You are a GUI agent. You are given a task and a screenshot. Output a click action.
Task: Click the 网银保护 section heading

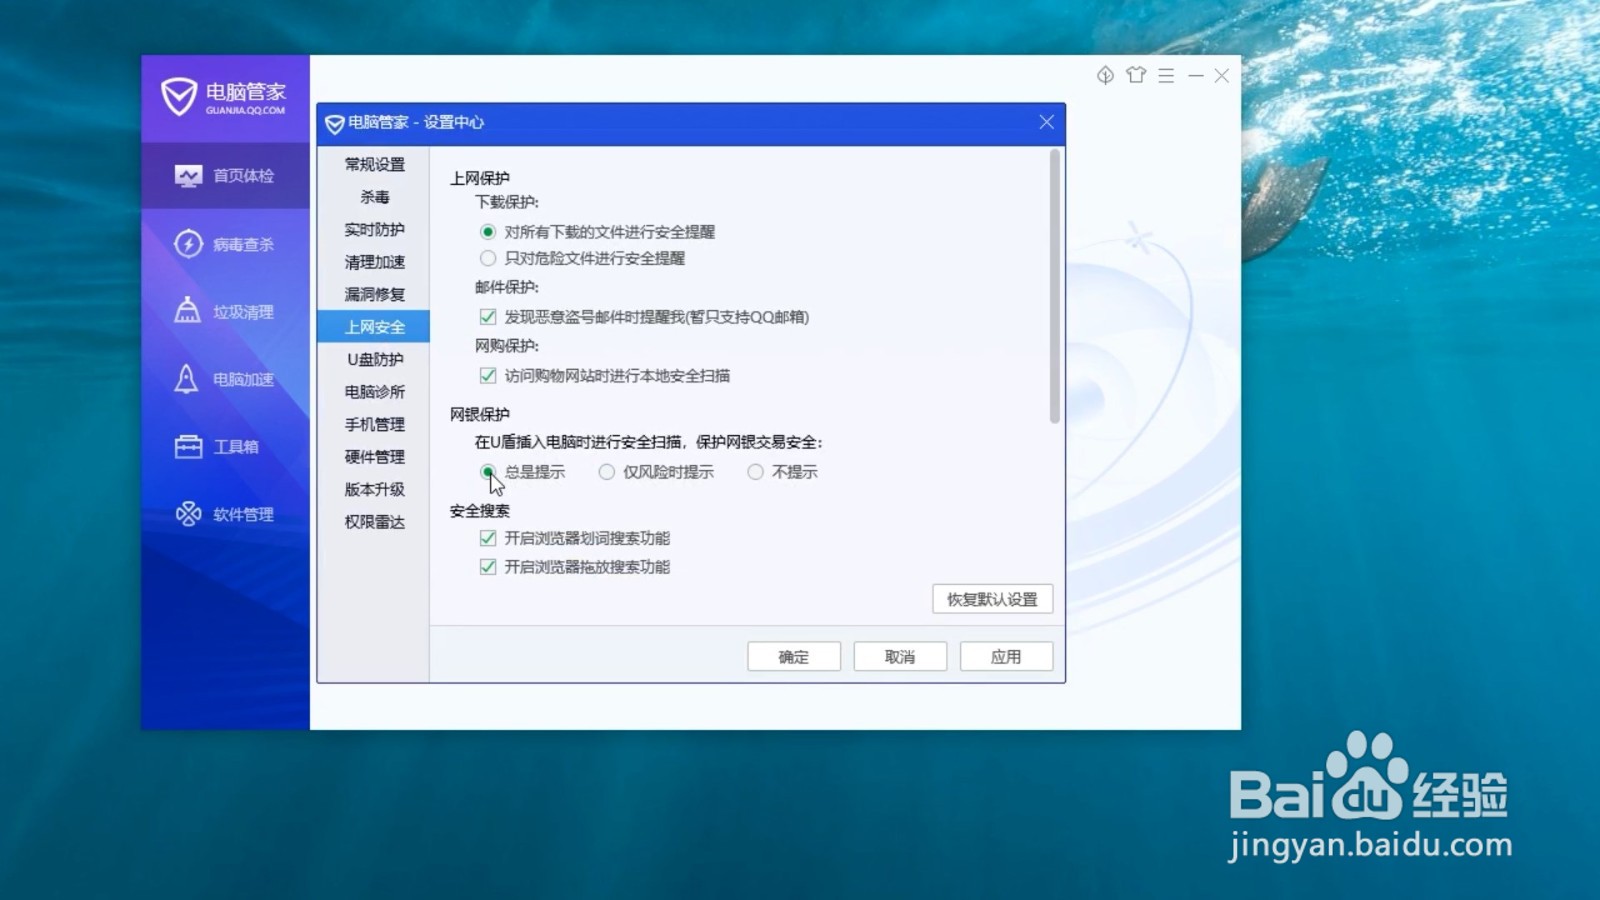tap(480, 414)
